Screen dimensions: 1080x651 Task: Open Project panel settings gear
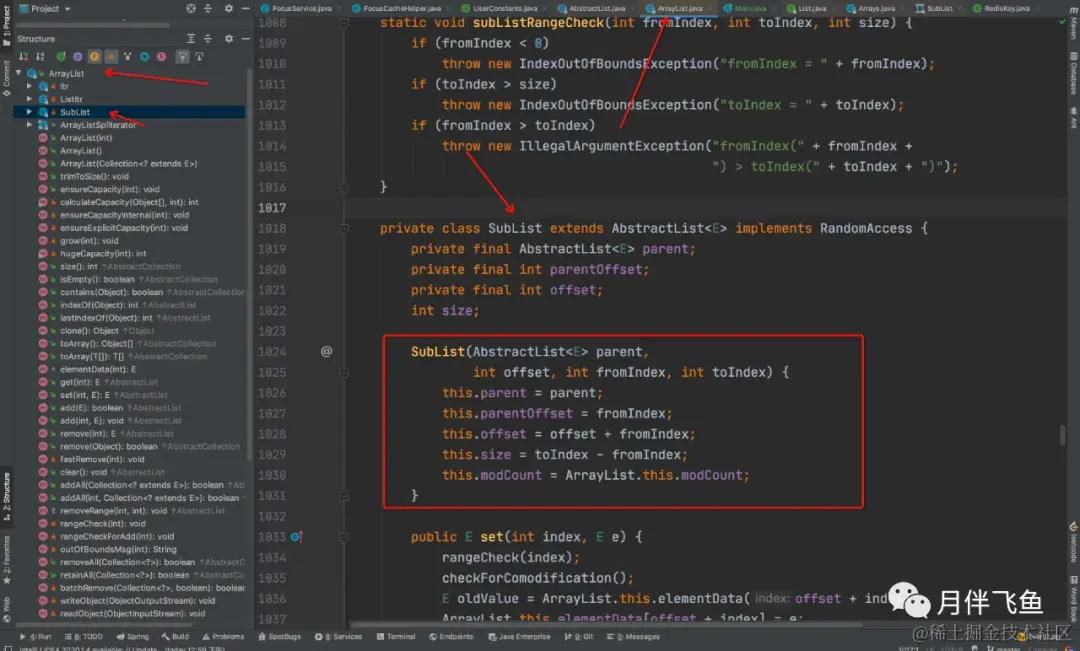click(x=229, y=8)
